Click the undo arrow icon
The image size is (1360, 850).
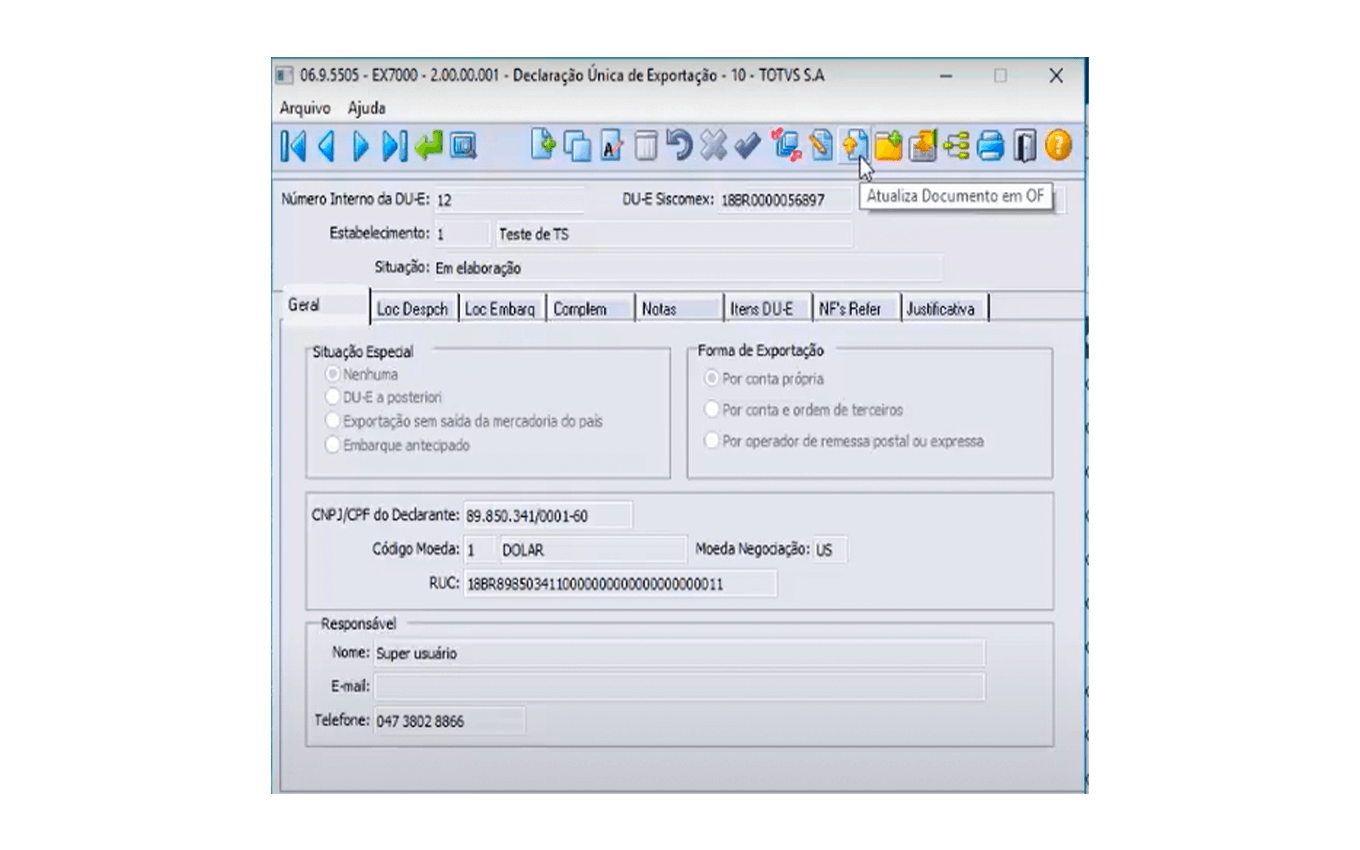pos(680,148)
